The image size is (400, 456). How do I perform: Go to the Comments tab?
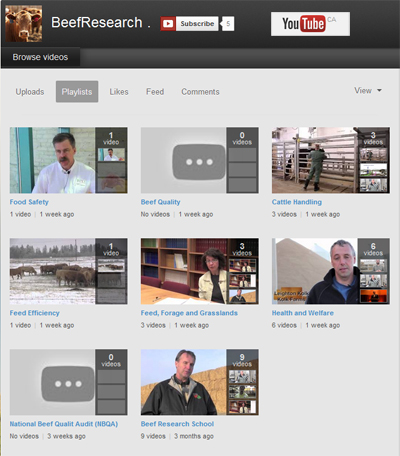click(200, 92)
